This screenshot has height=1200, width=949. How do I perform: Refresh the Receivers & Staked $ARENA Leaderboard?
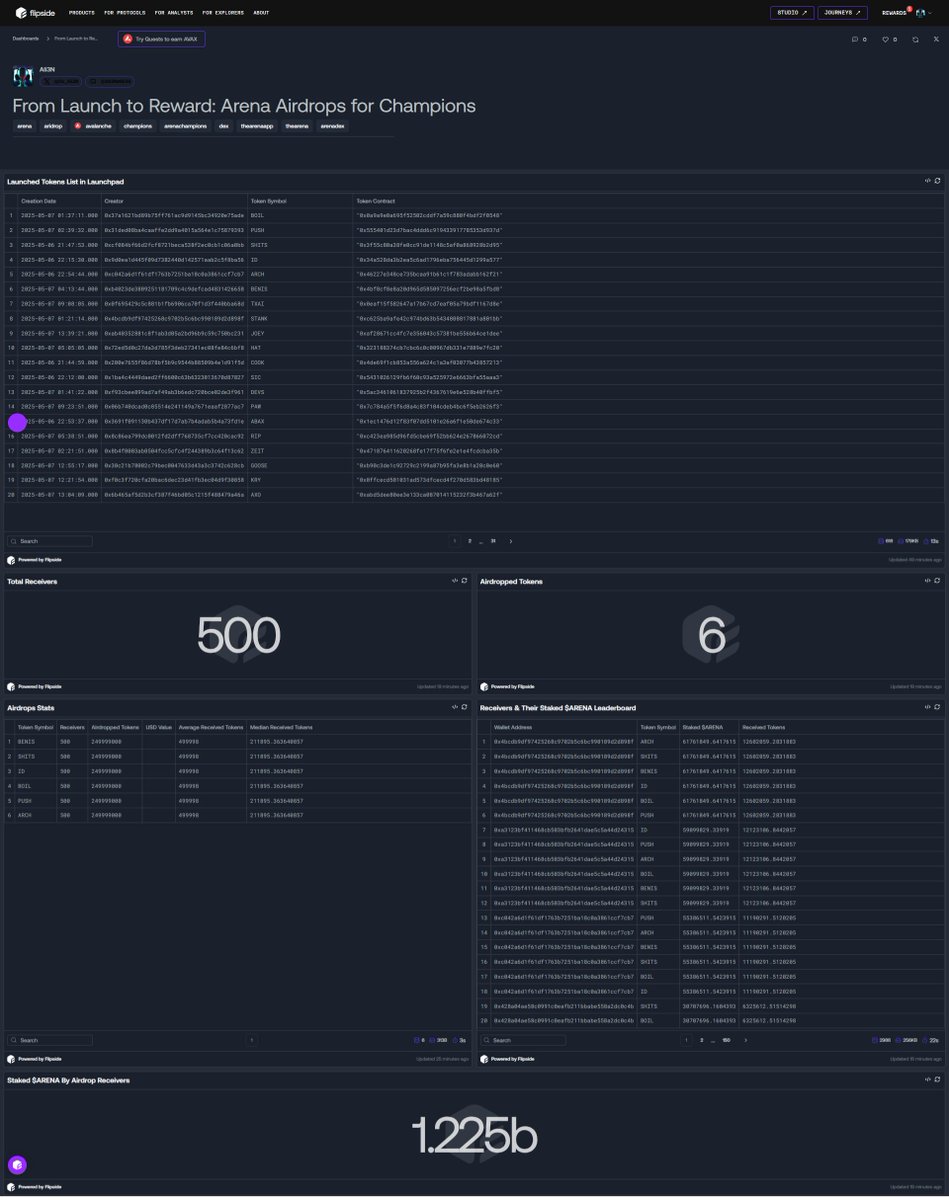point(937,707)
